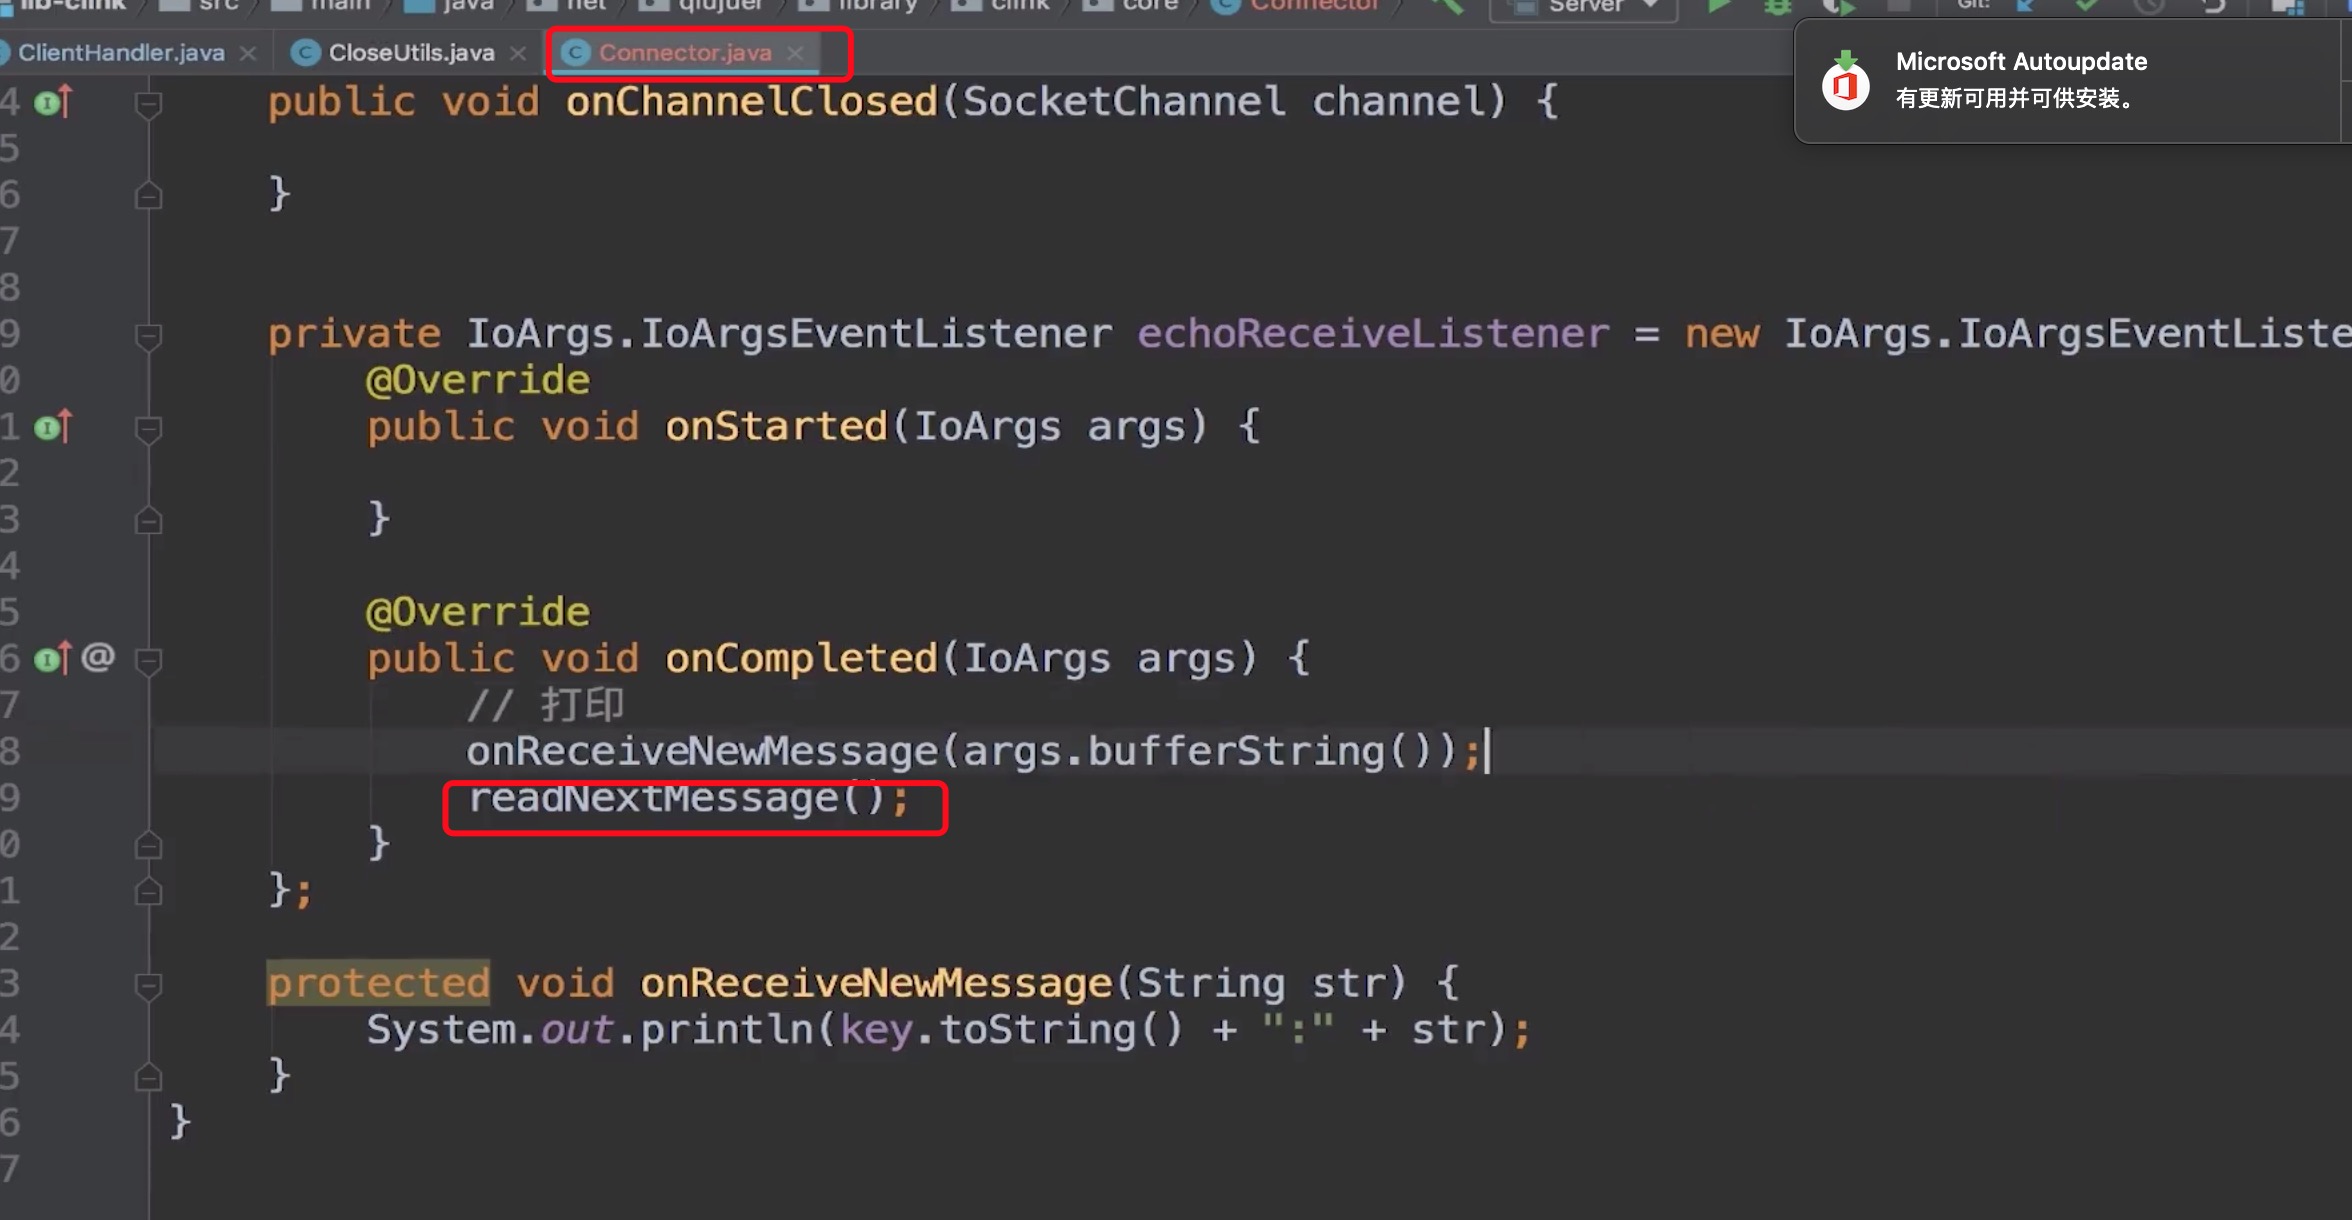Click the 'new' keyword in the listener declaration

pos(1721,334)
